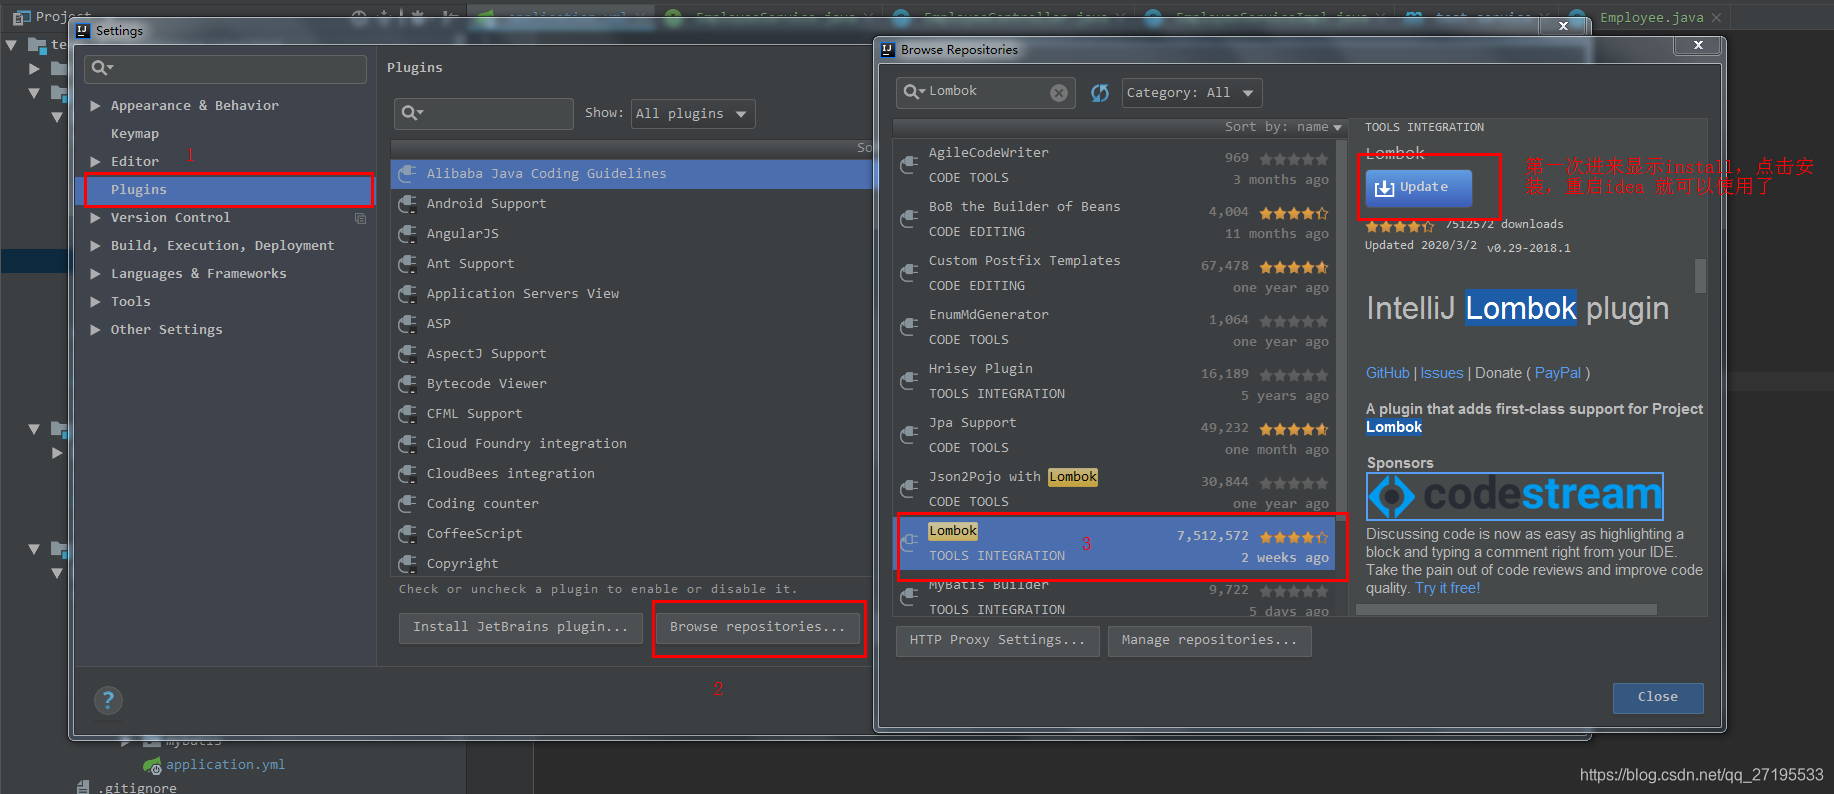1834x794 pixels.
Task: Click the Copyright plugin icon
Action: click(x=408, y=564)
